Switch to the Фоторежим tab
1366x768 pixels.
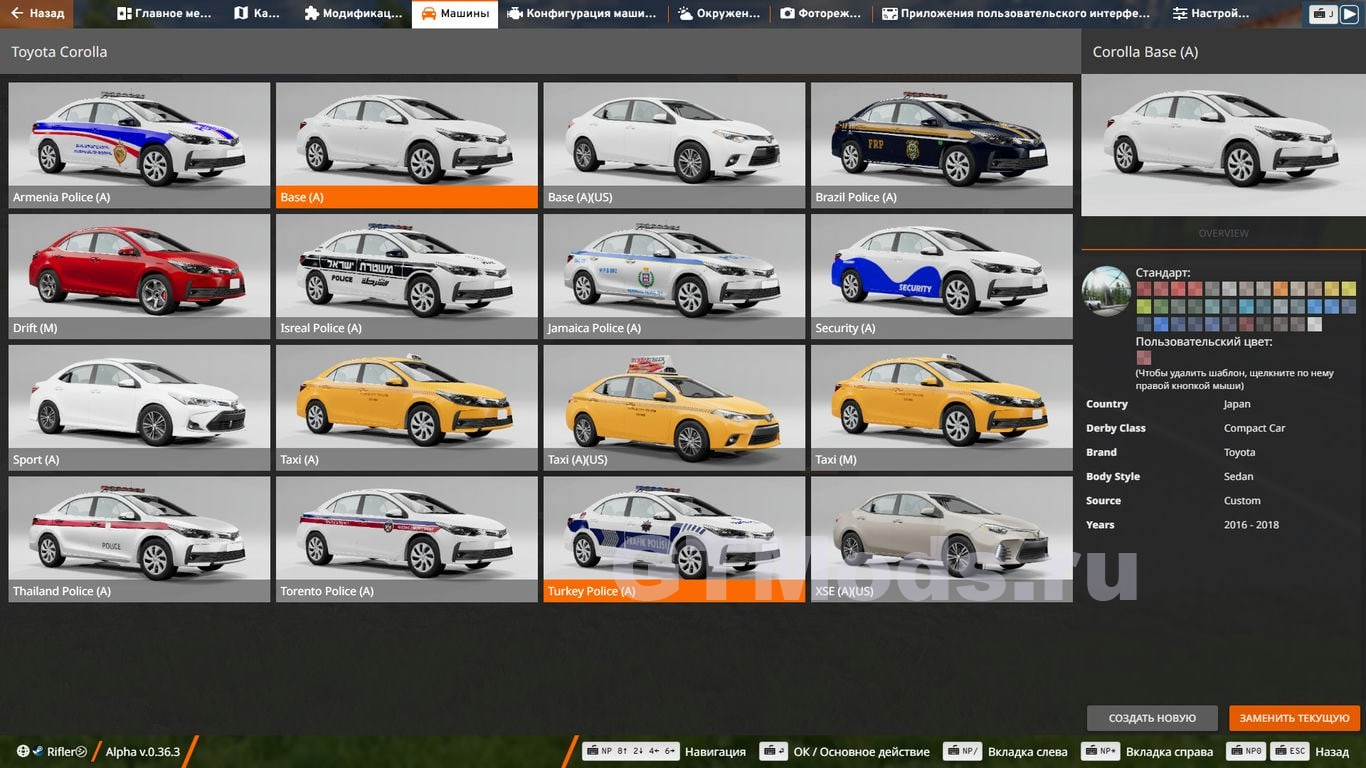tap(820, 14)
